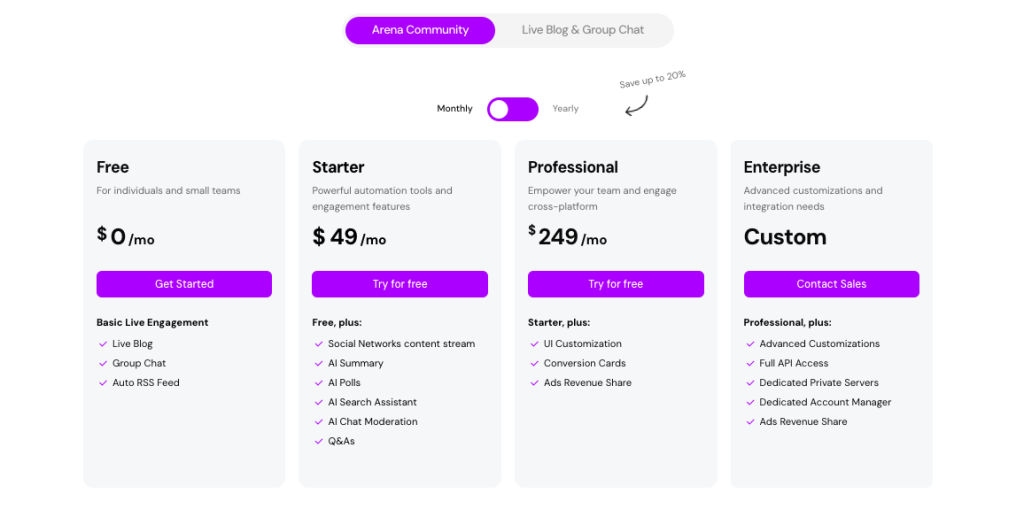The image size is (1024, 517).
Task: Click checkmark icon beside Q&As feature
Action: tap(319, 442)
